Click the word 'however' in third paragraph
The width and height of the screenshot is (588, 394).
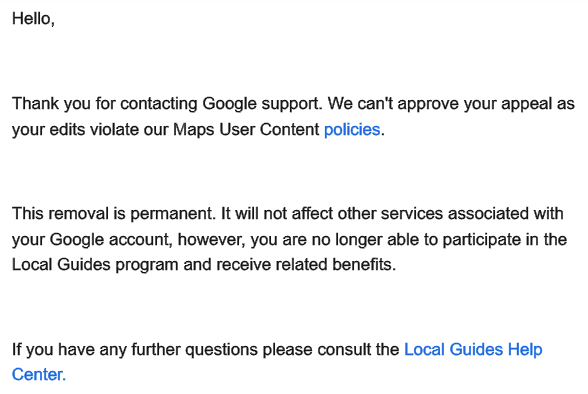click(x=211, y=240)
